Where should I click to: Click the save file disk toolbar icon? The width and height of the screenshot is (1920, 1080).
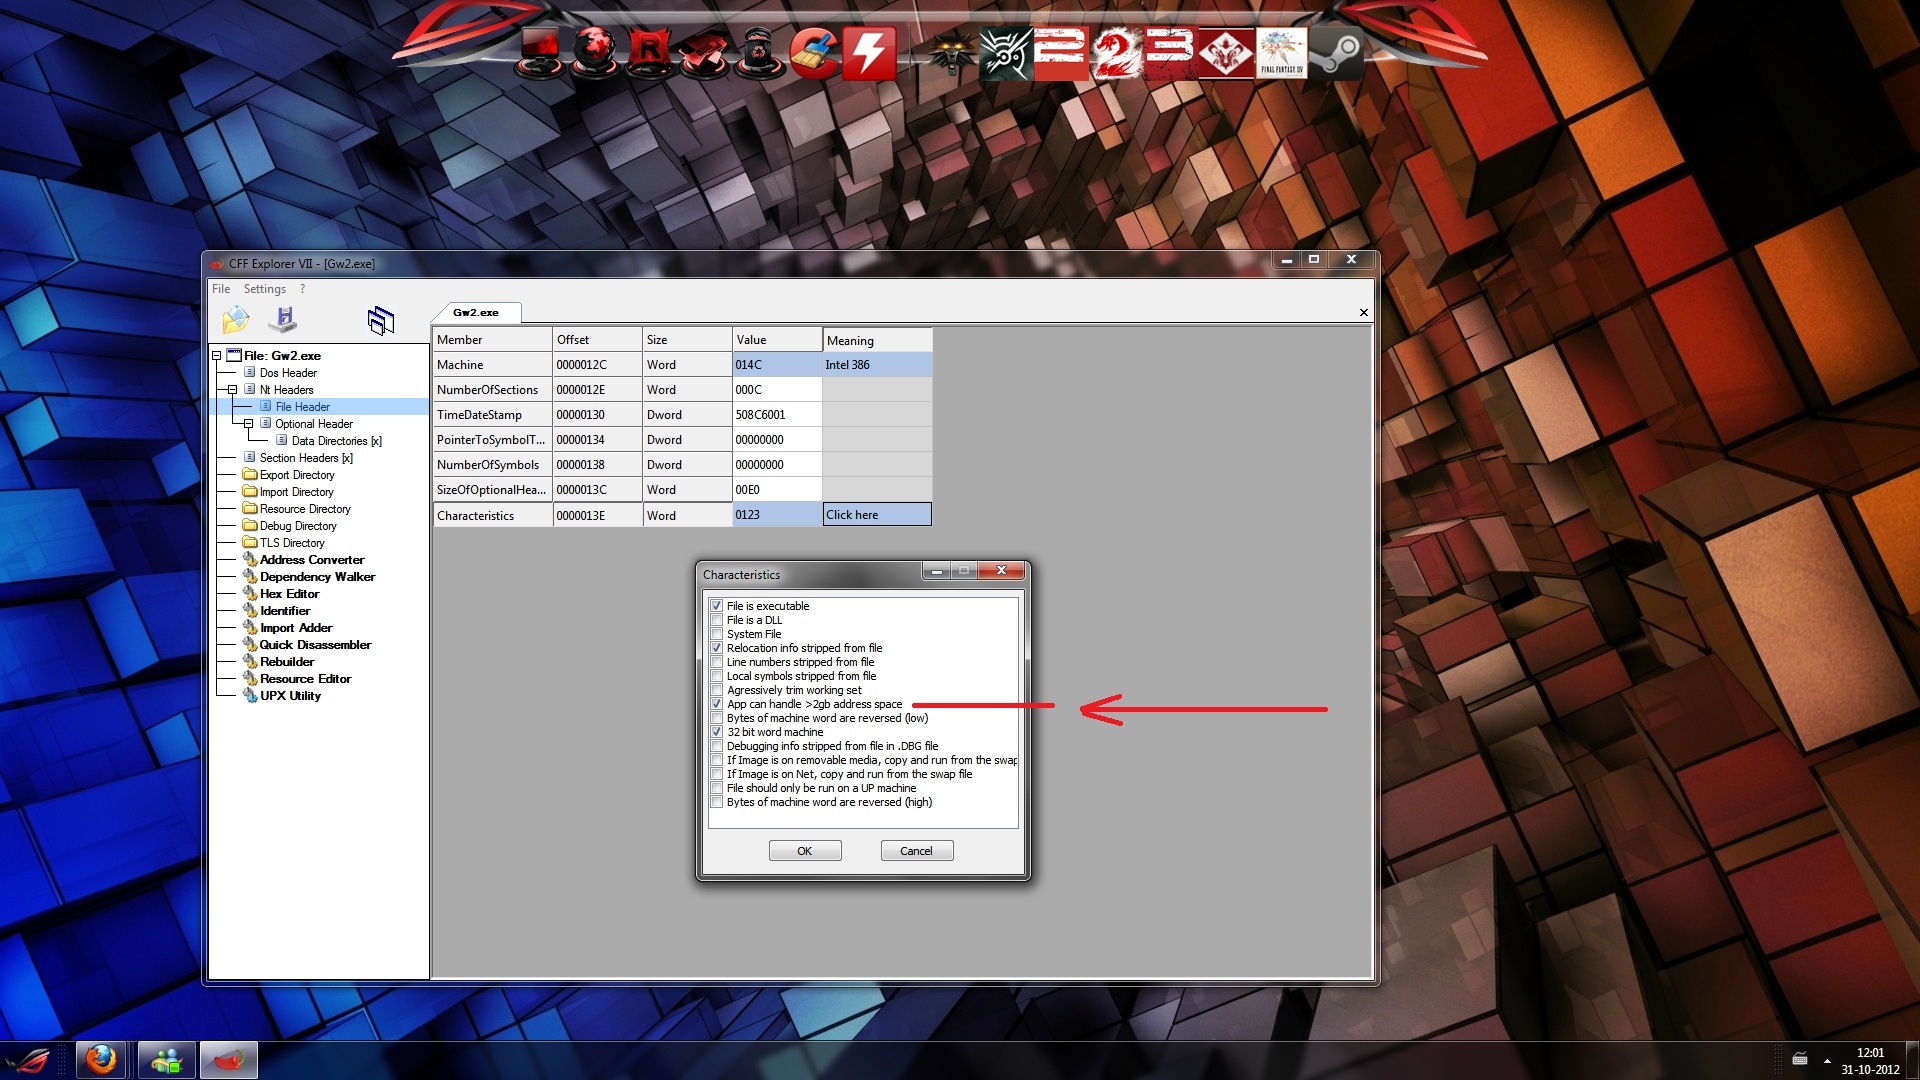(x=284, y=320)
